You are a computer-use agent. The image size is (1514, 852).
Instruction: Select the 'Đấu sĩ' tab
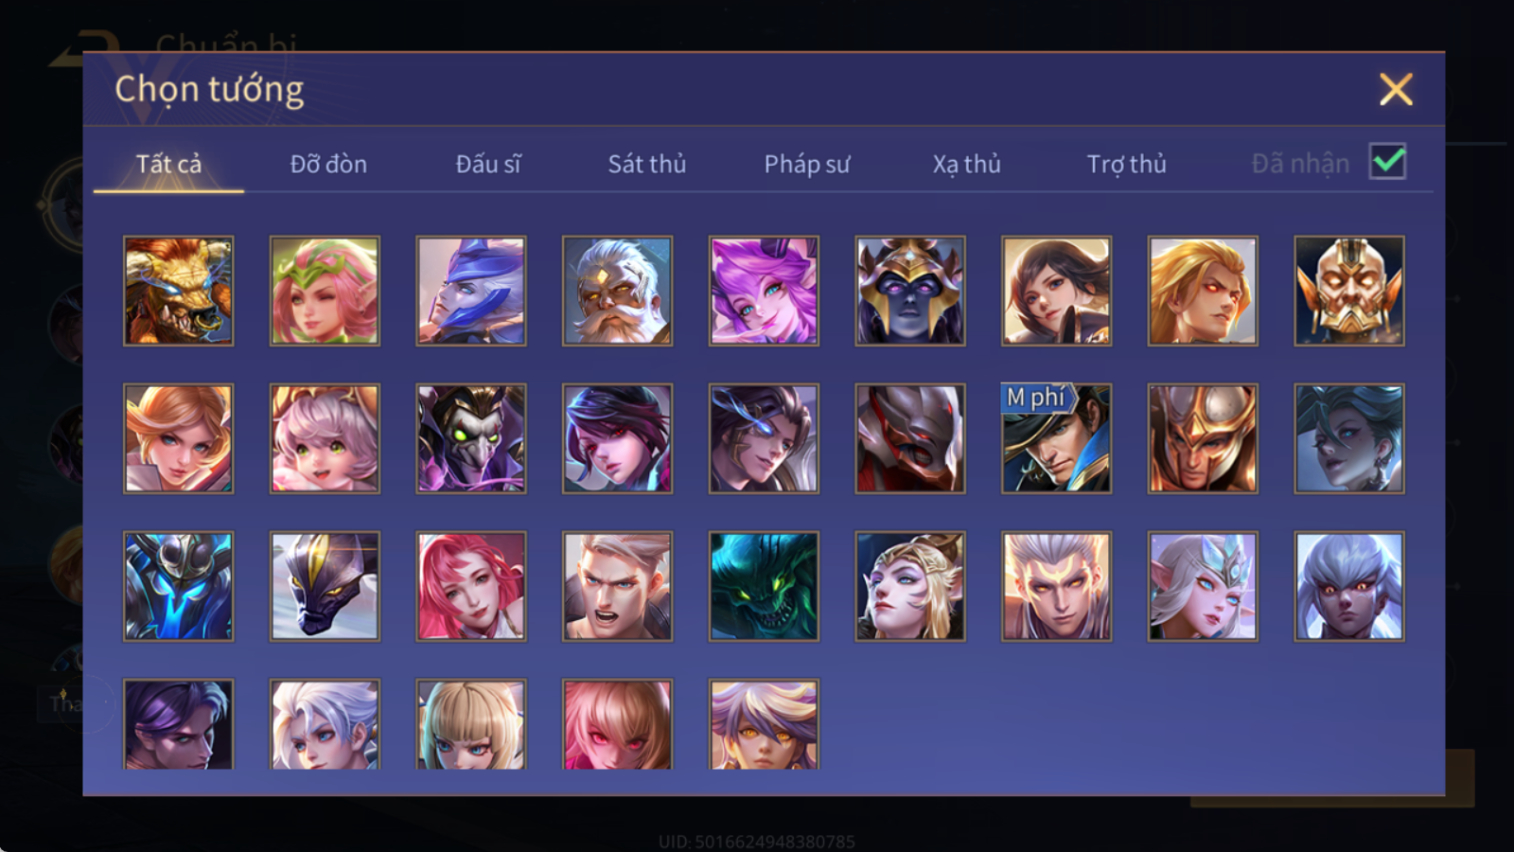(488, 164)
